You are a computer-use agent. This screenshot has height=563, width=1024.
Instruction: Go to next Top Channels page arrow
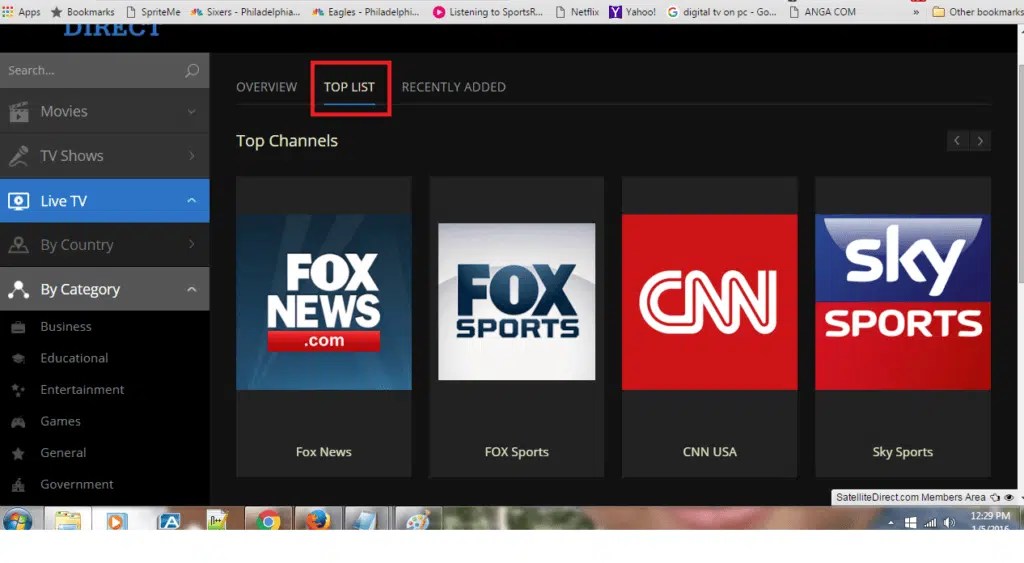point(980,140)
